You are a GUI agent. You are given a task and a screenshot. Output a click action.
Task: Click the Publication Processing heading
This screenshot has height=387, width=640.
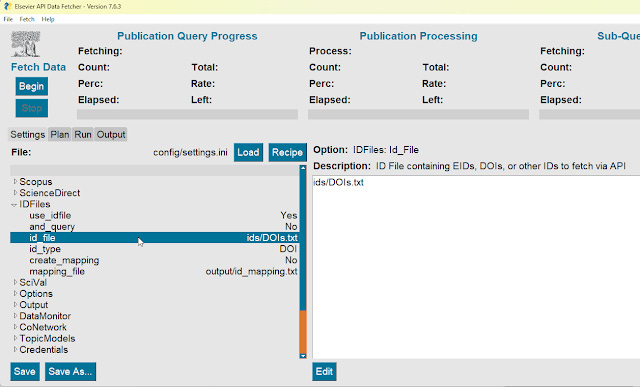click(418, 36)
